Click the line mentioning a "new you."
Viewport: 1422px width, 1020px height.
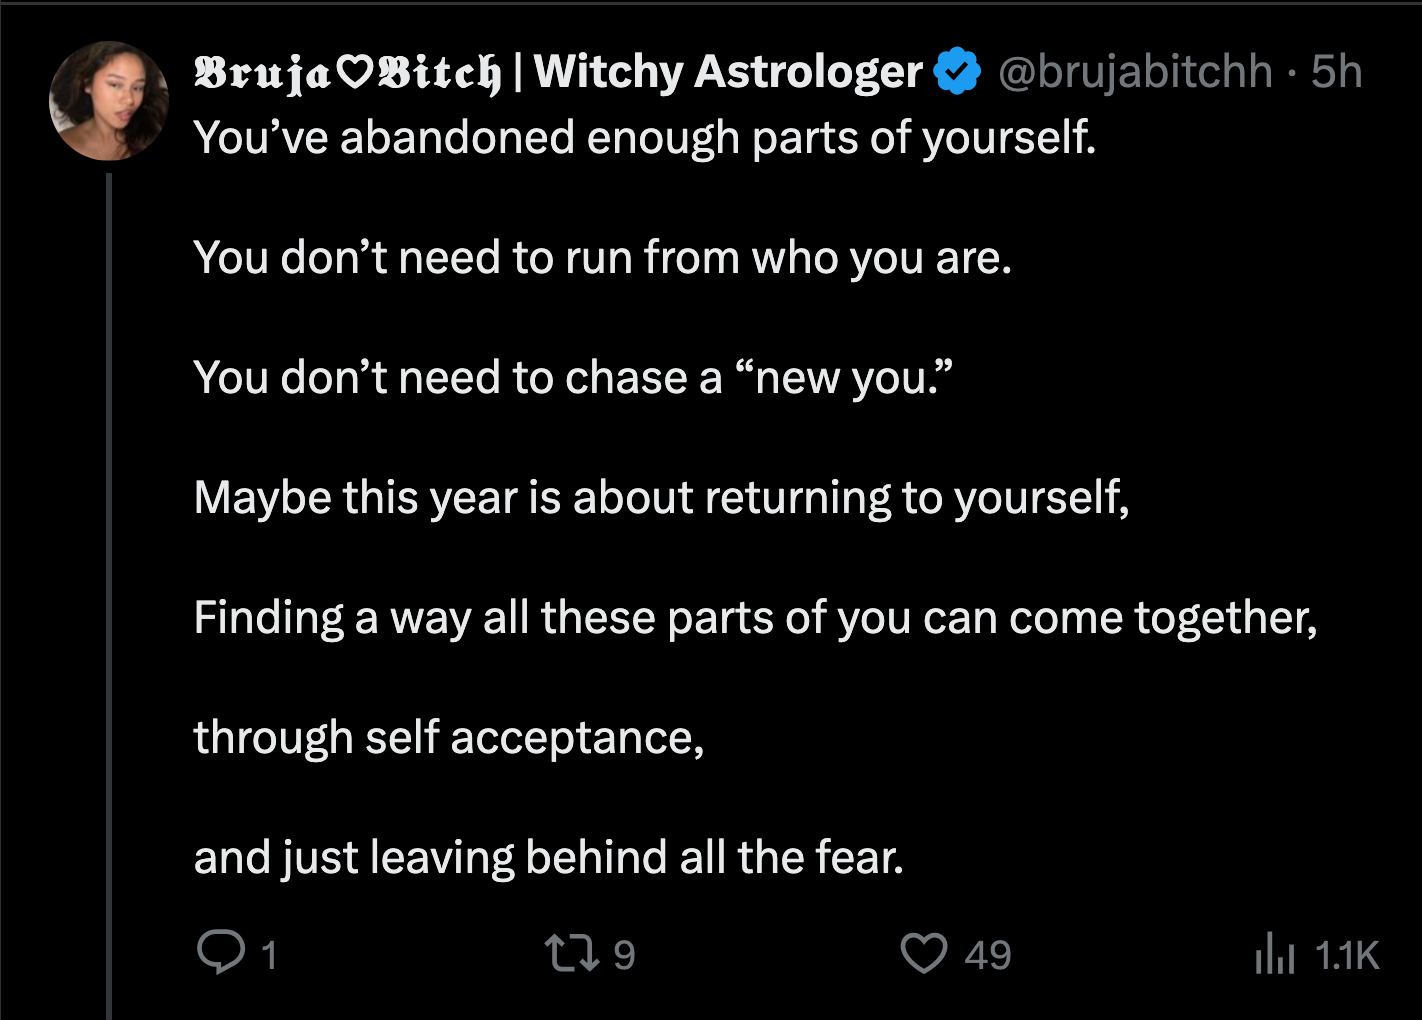tap(573, 378)
